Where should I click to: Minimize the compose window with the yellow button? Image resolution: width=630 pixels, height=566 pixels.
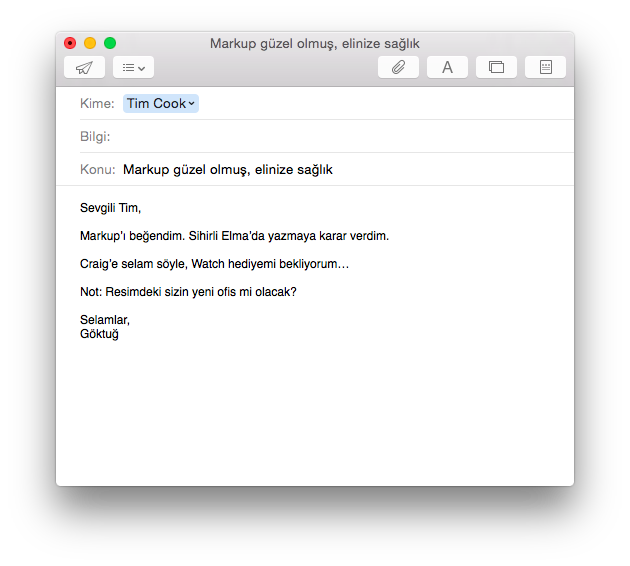[90, 43]
